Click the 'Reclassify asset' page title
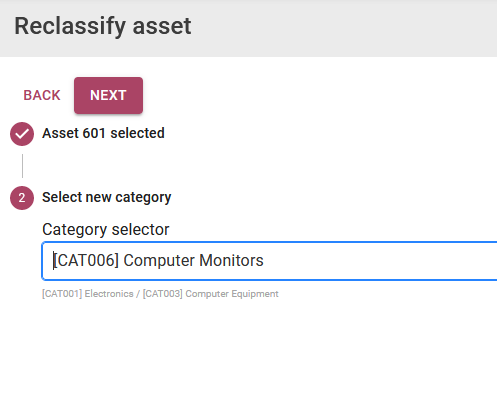Image resolution: width=497 pixels, height=395 pixels. [x=103, y=26]
